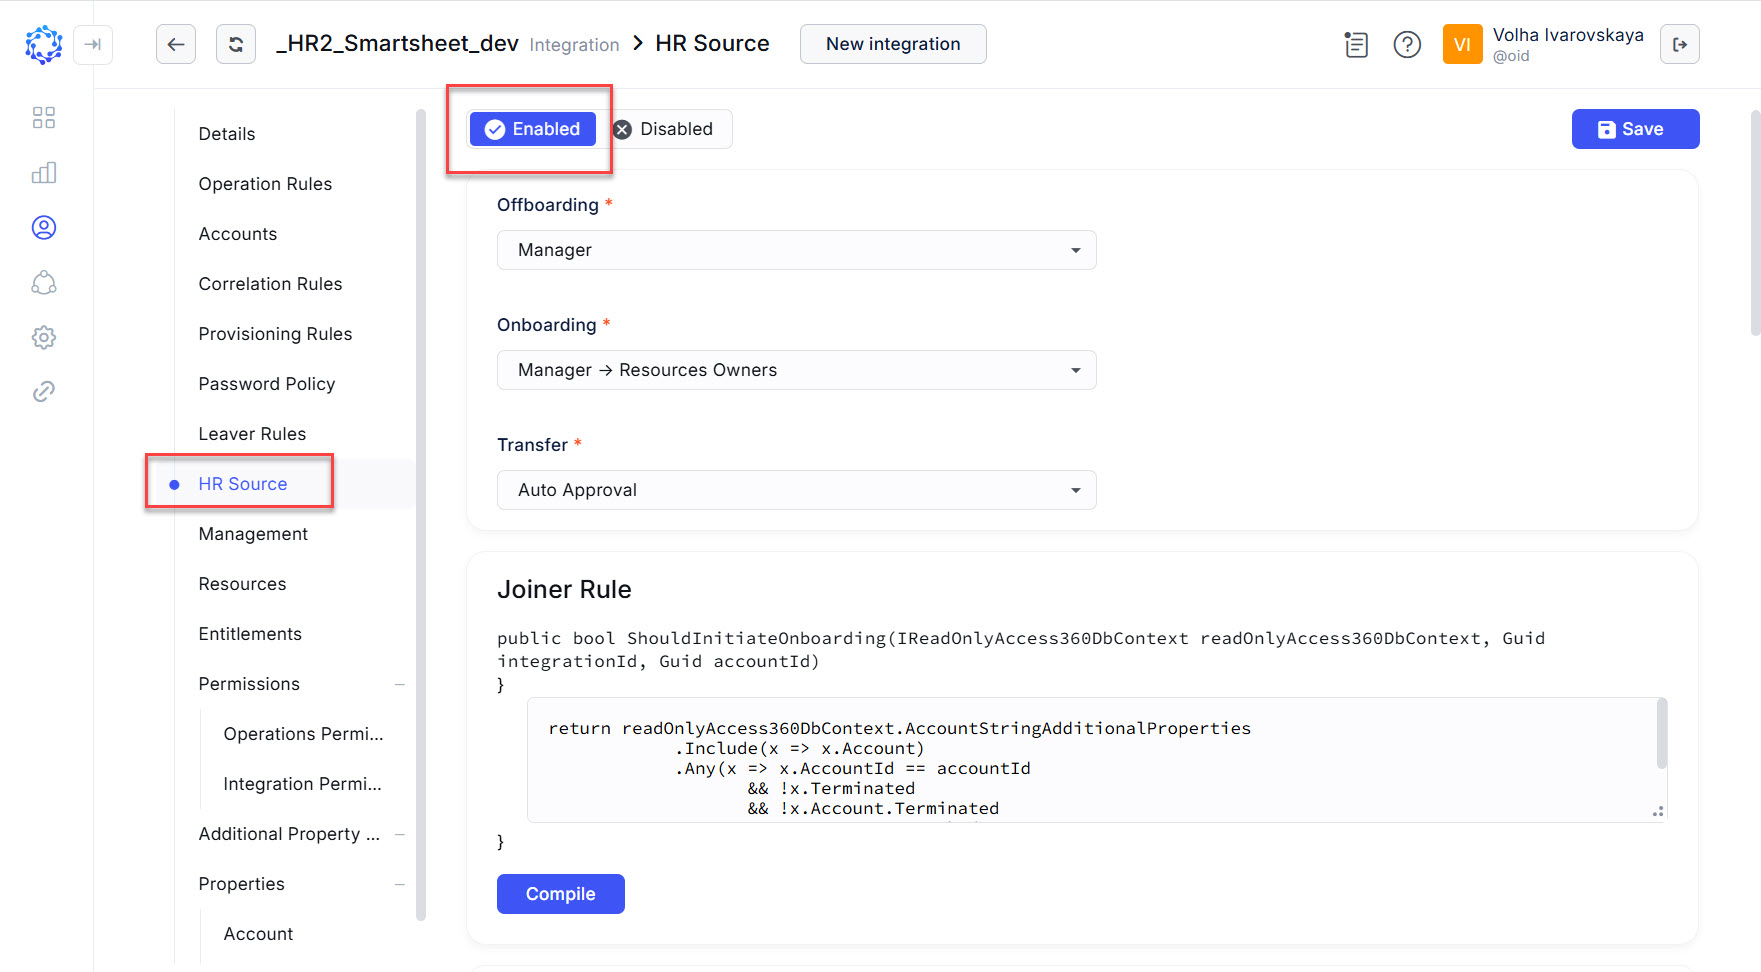Open the Onboarding approval flow dropdown
The width and height of the screenshot is (1761, 972).
click(x=795, y=370)
